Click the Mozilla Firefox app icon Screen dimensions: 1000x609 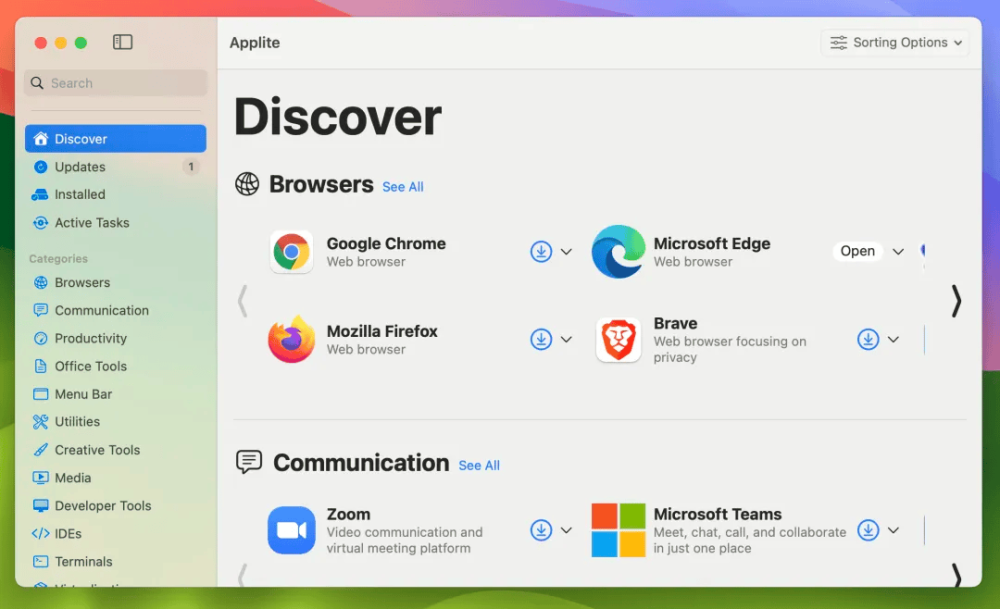pos(291,339)
